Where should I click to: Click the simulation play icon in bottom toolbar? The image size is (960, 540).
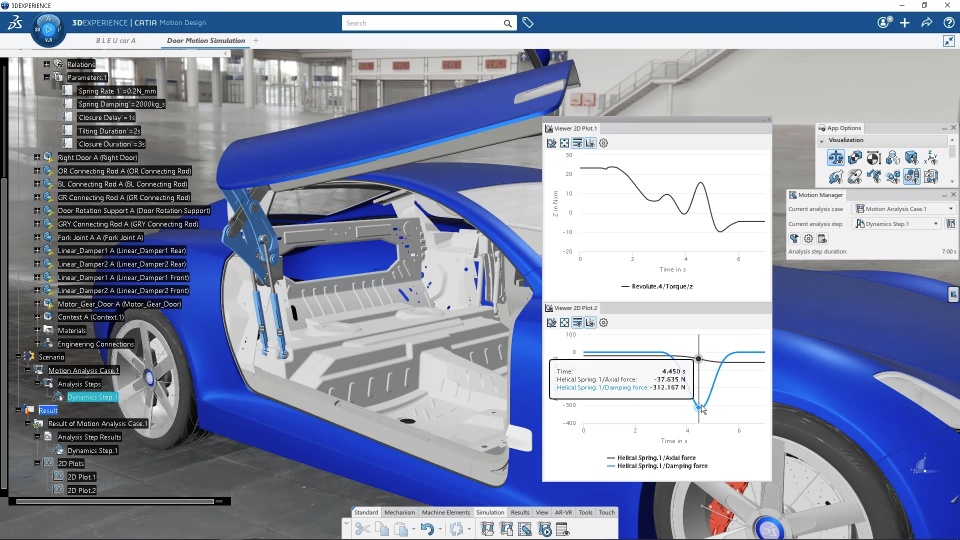pos(544,528)
